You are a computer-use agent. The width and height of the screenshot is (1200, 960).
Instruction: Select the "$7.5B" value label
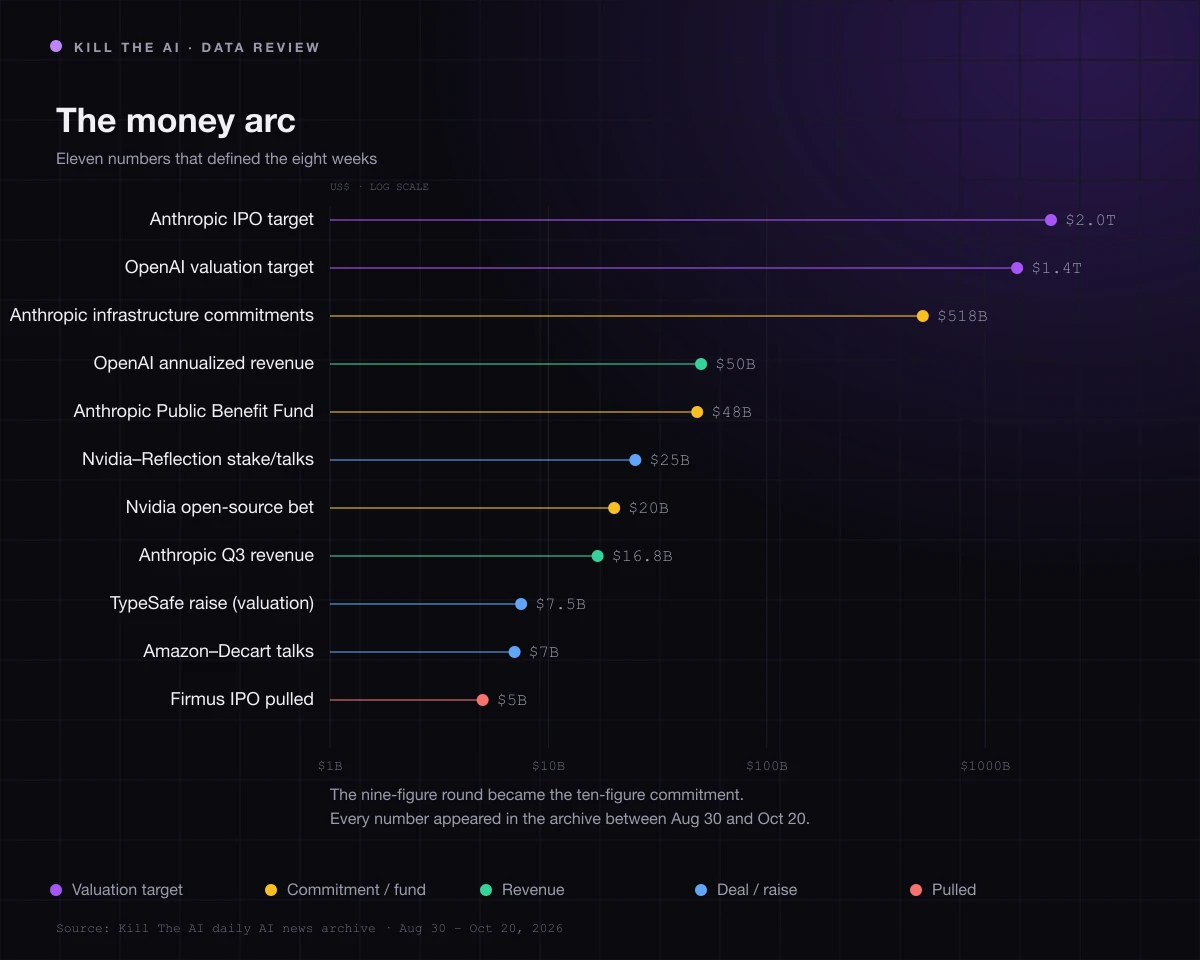point(560,604)
